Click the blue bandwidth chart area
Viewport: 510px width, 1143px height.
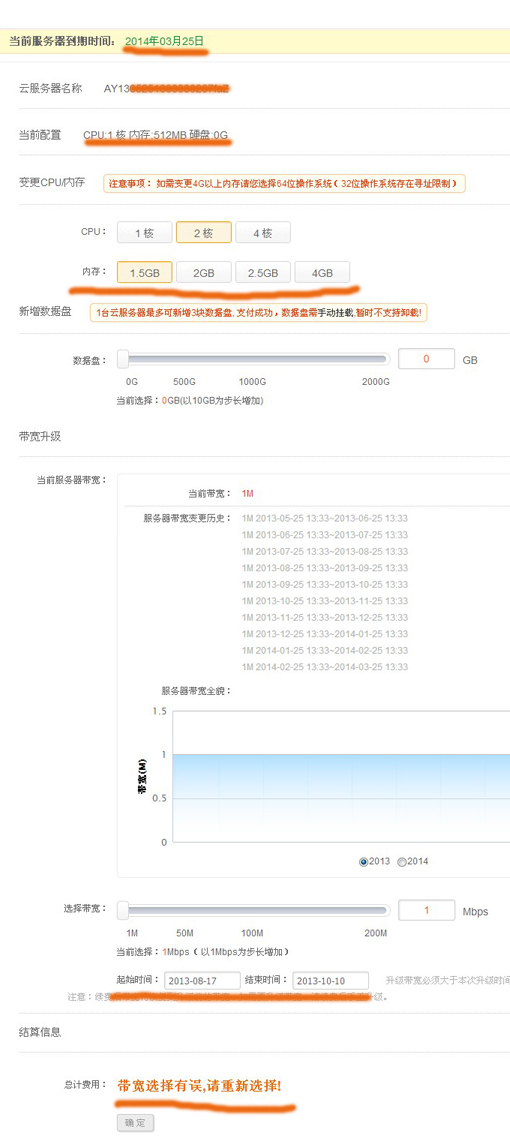coord(341,798)
